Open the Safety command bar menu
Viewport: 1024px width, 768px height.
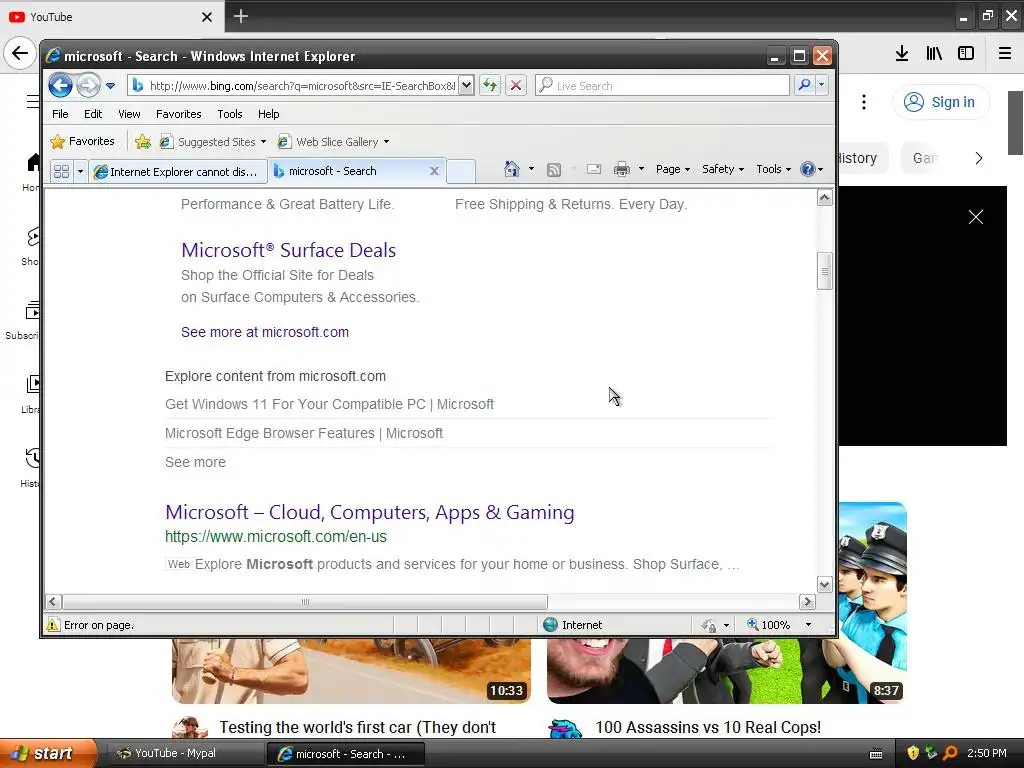point(723,169)
